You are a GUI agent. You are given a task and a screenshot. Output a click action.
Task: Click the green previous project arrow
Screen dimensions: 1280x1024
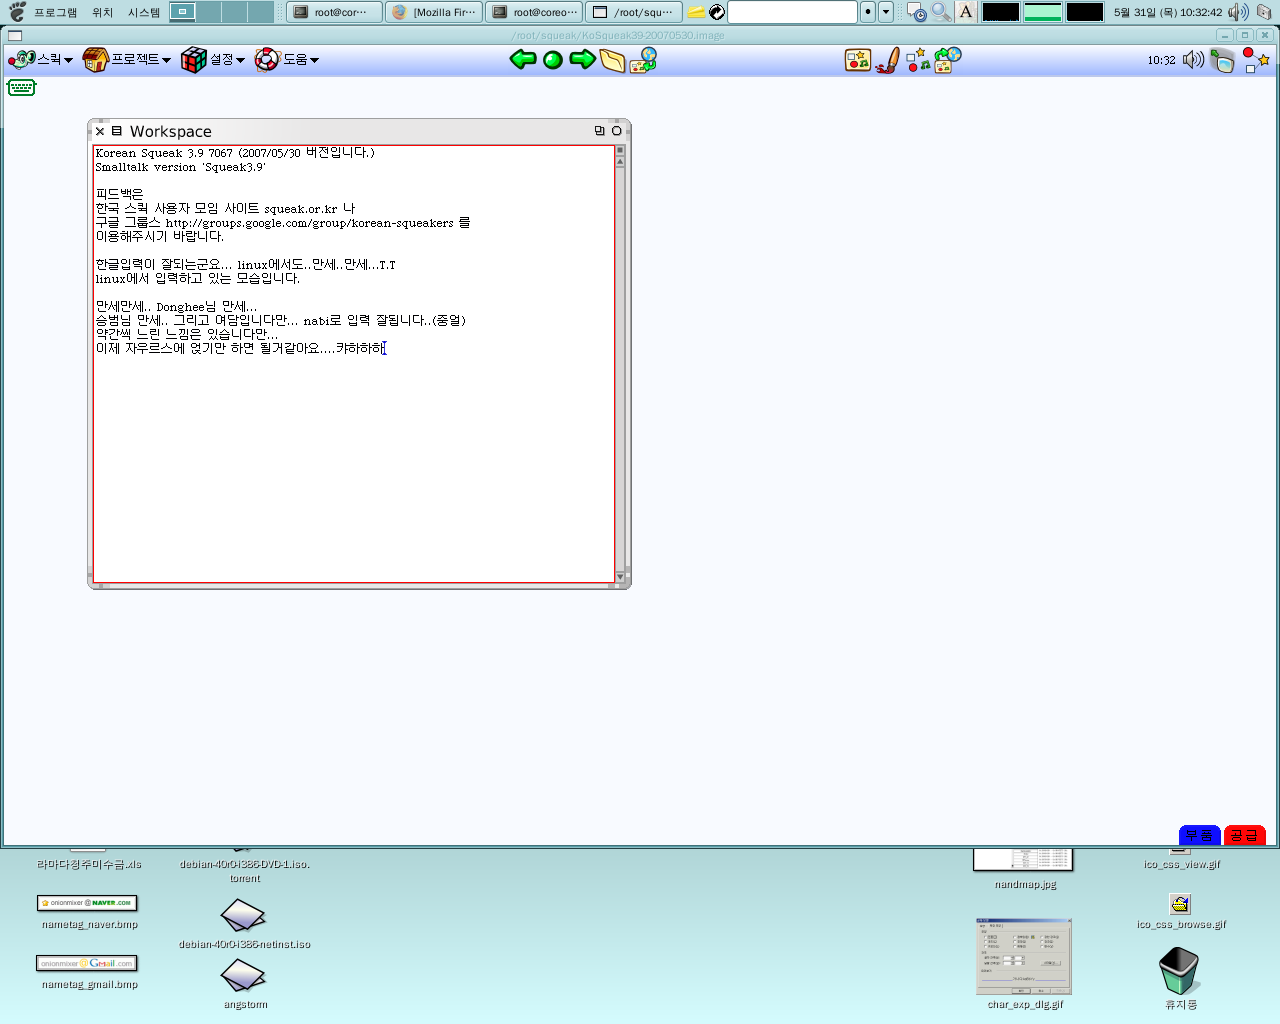point(522,60)
